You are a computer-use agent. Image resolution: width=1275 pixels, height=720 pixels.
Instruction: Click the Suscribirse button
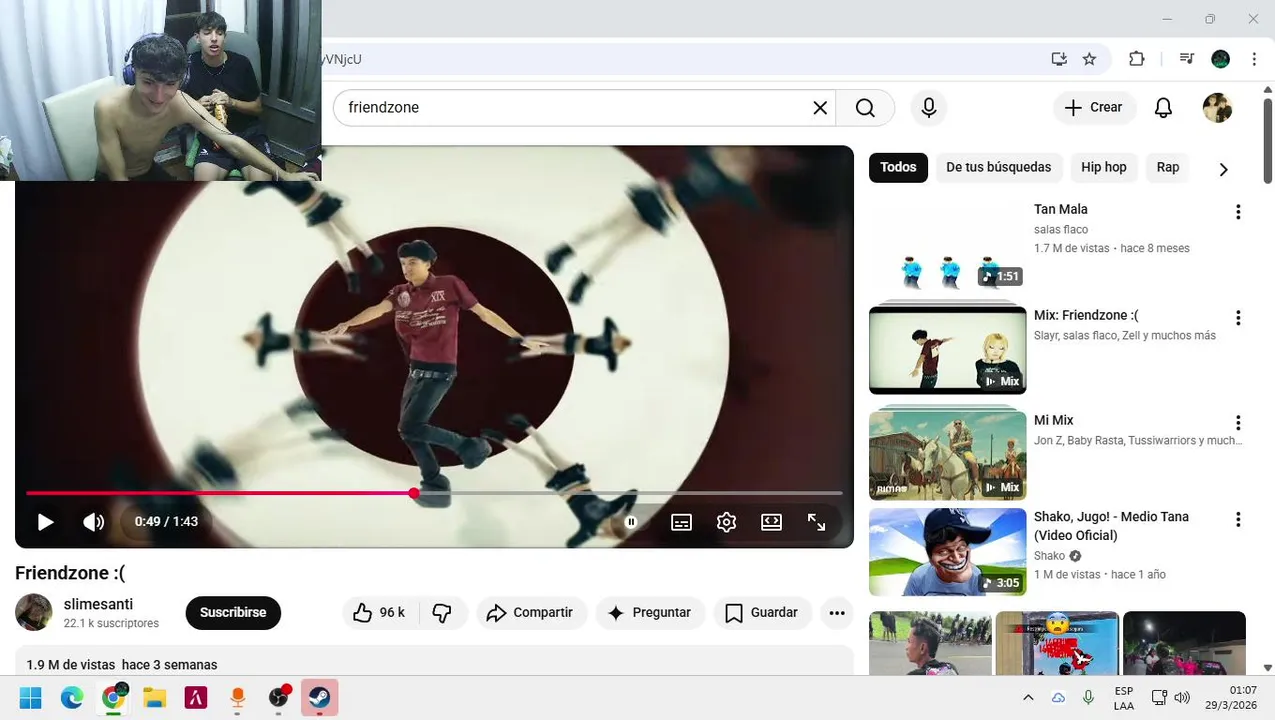(x=233, y=613)
